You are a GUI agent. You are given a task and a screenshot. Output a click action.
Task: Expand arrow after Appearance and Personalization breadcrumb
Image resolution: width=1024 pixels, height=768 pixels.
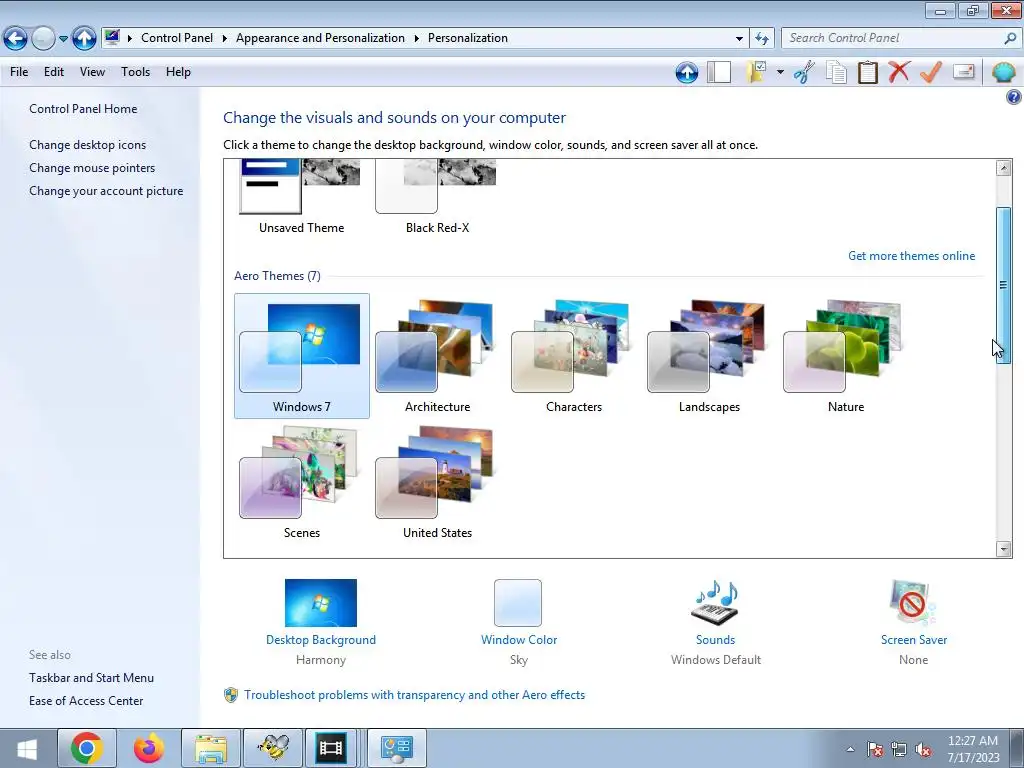(x=417, y=39)
